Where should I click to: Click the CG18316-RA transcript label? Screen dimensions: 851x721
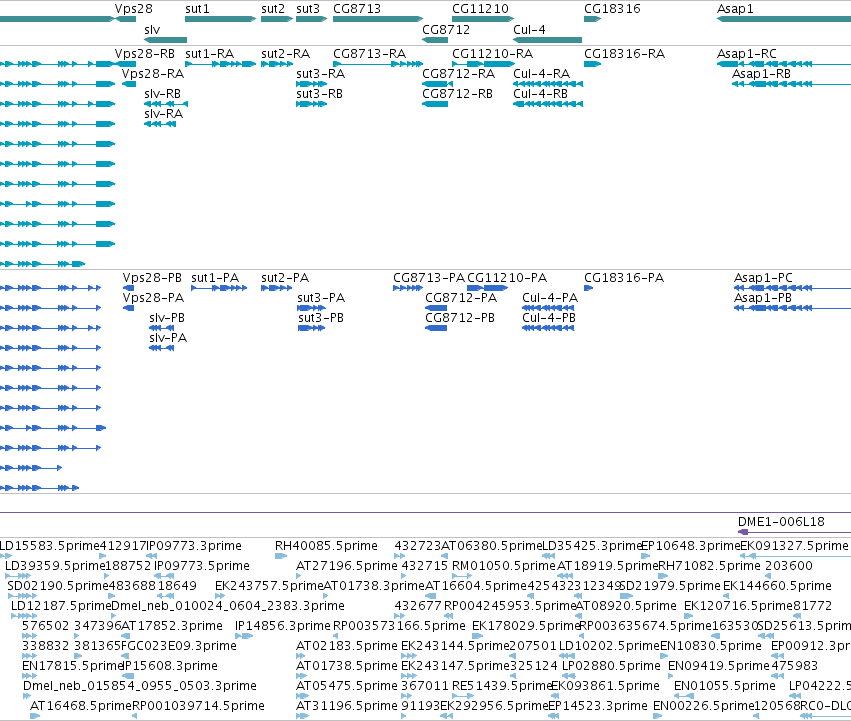click(x=624, y=54)
